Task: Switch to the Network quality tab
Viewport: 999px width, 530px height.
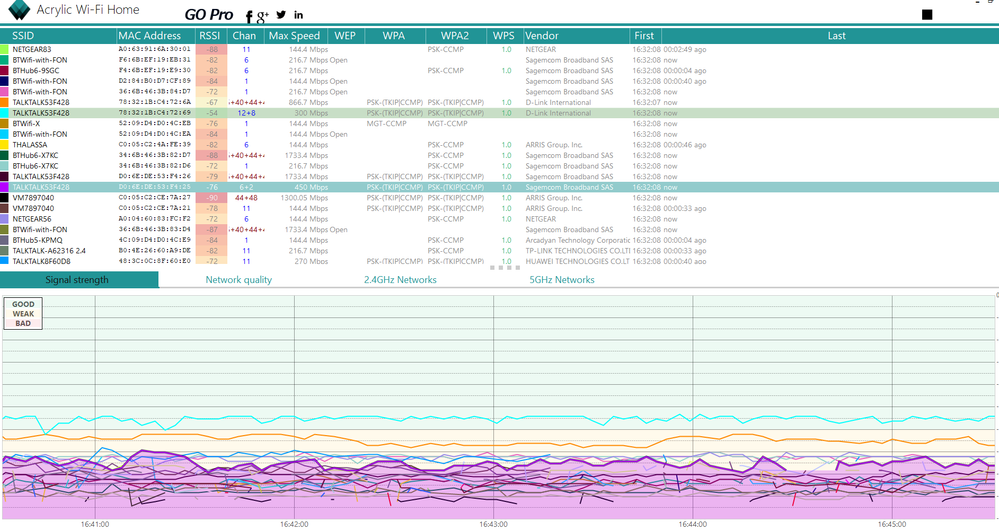Action: tap(238, 280)
